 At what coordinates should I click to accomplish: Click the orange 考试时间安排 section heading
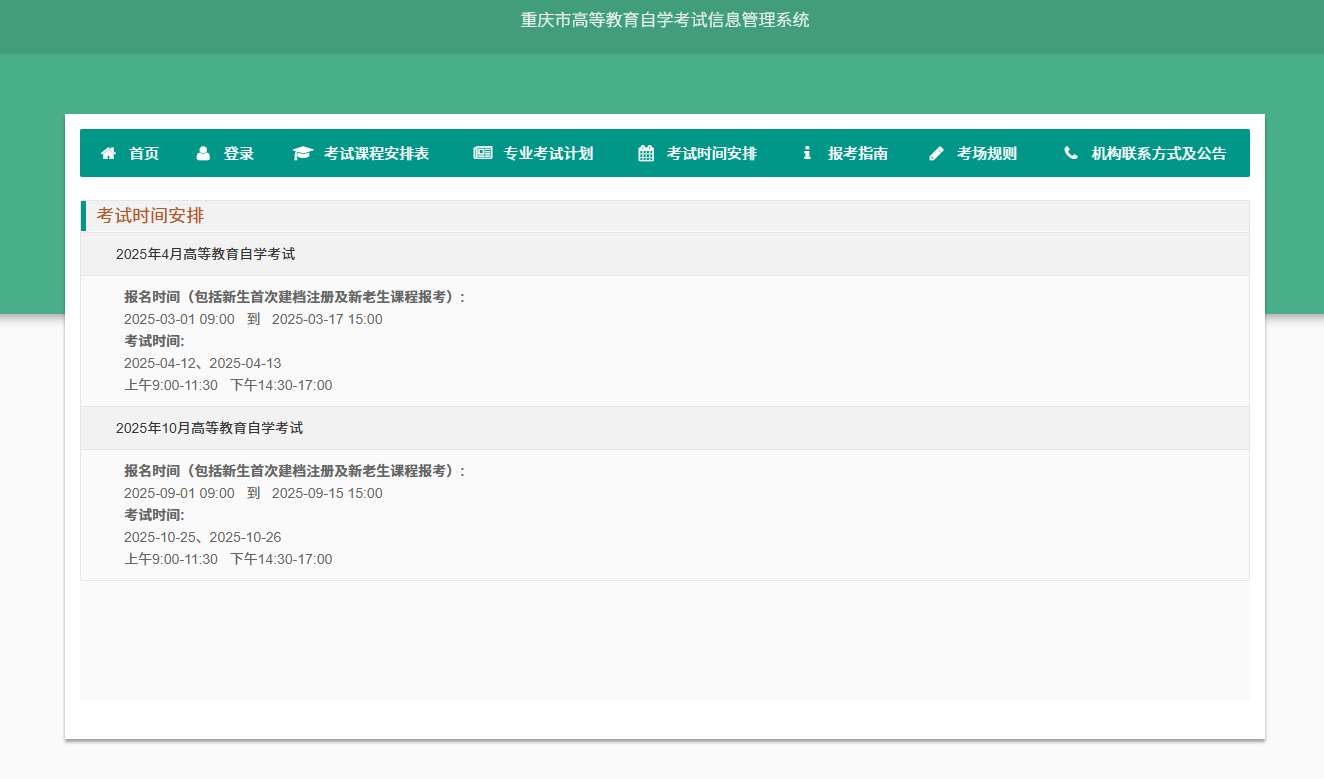pyautogui.click(x=150, y=216)
